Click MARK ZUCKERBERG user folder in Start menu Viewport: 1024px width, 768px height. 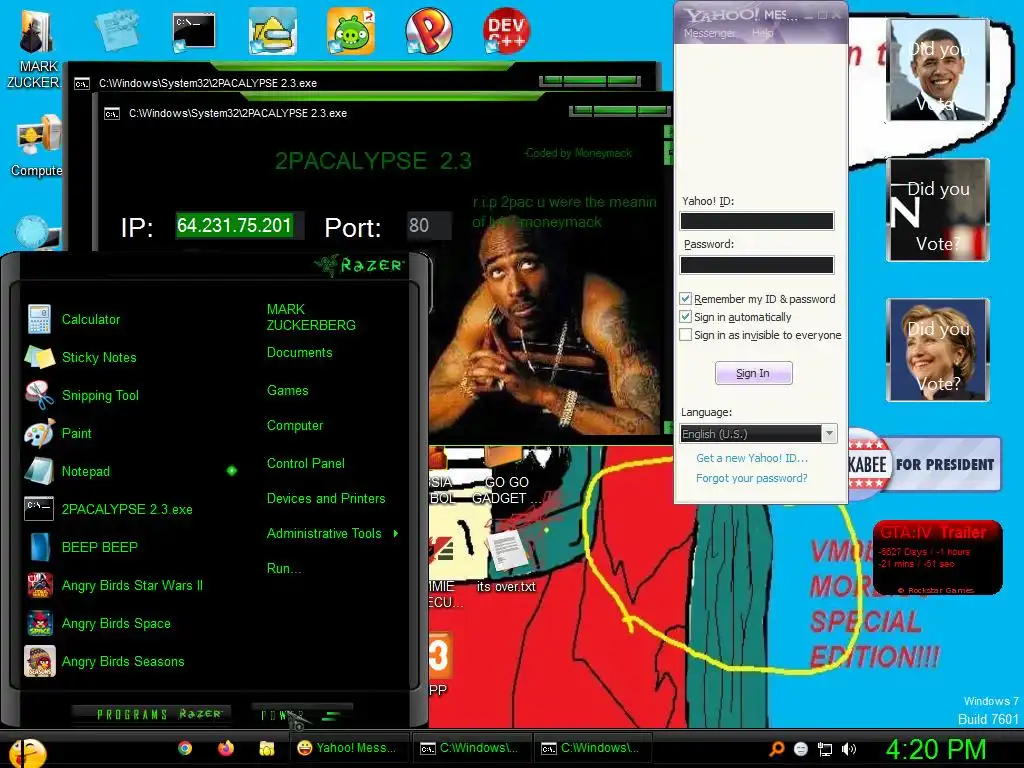click(311, 317)
